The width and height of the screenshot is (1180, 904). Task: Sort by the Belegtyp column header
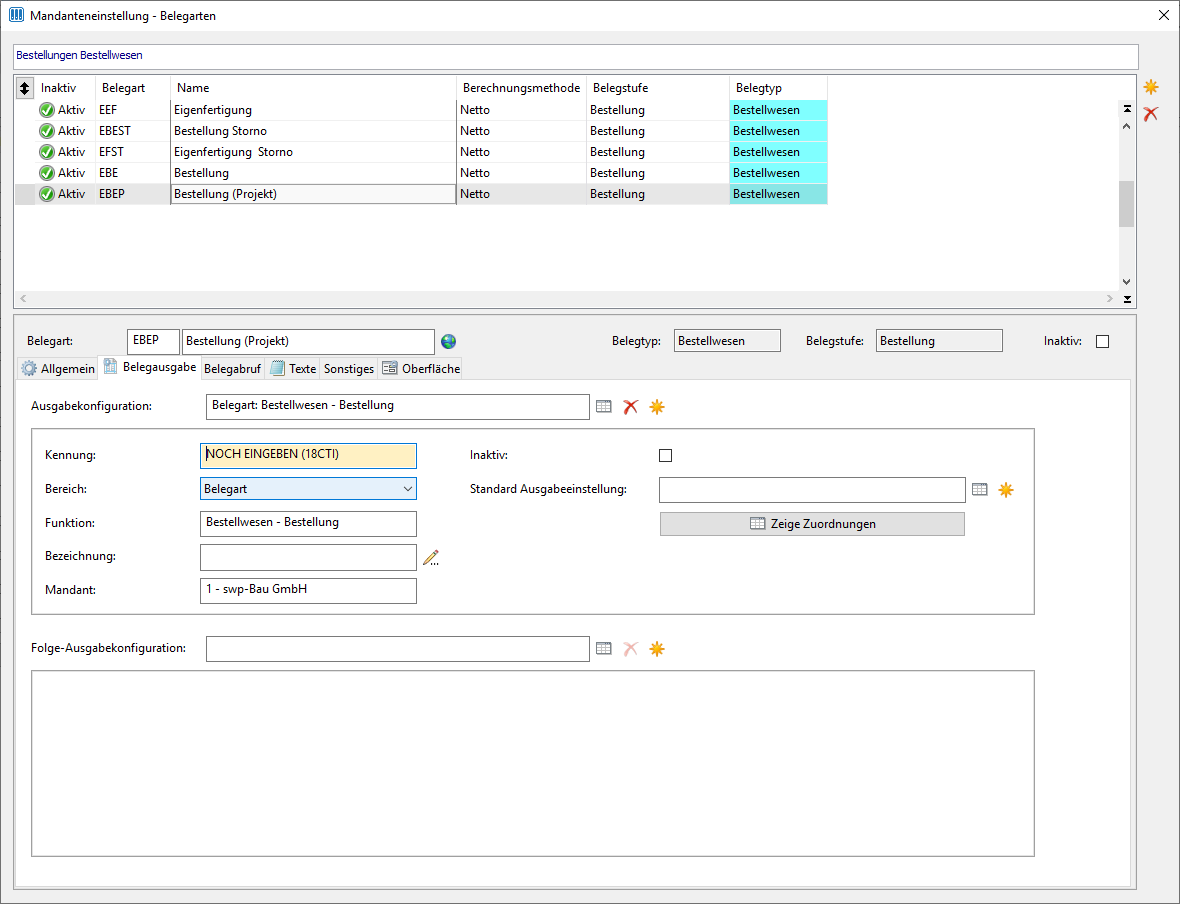(778, 88)
